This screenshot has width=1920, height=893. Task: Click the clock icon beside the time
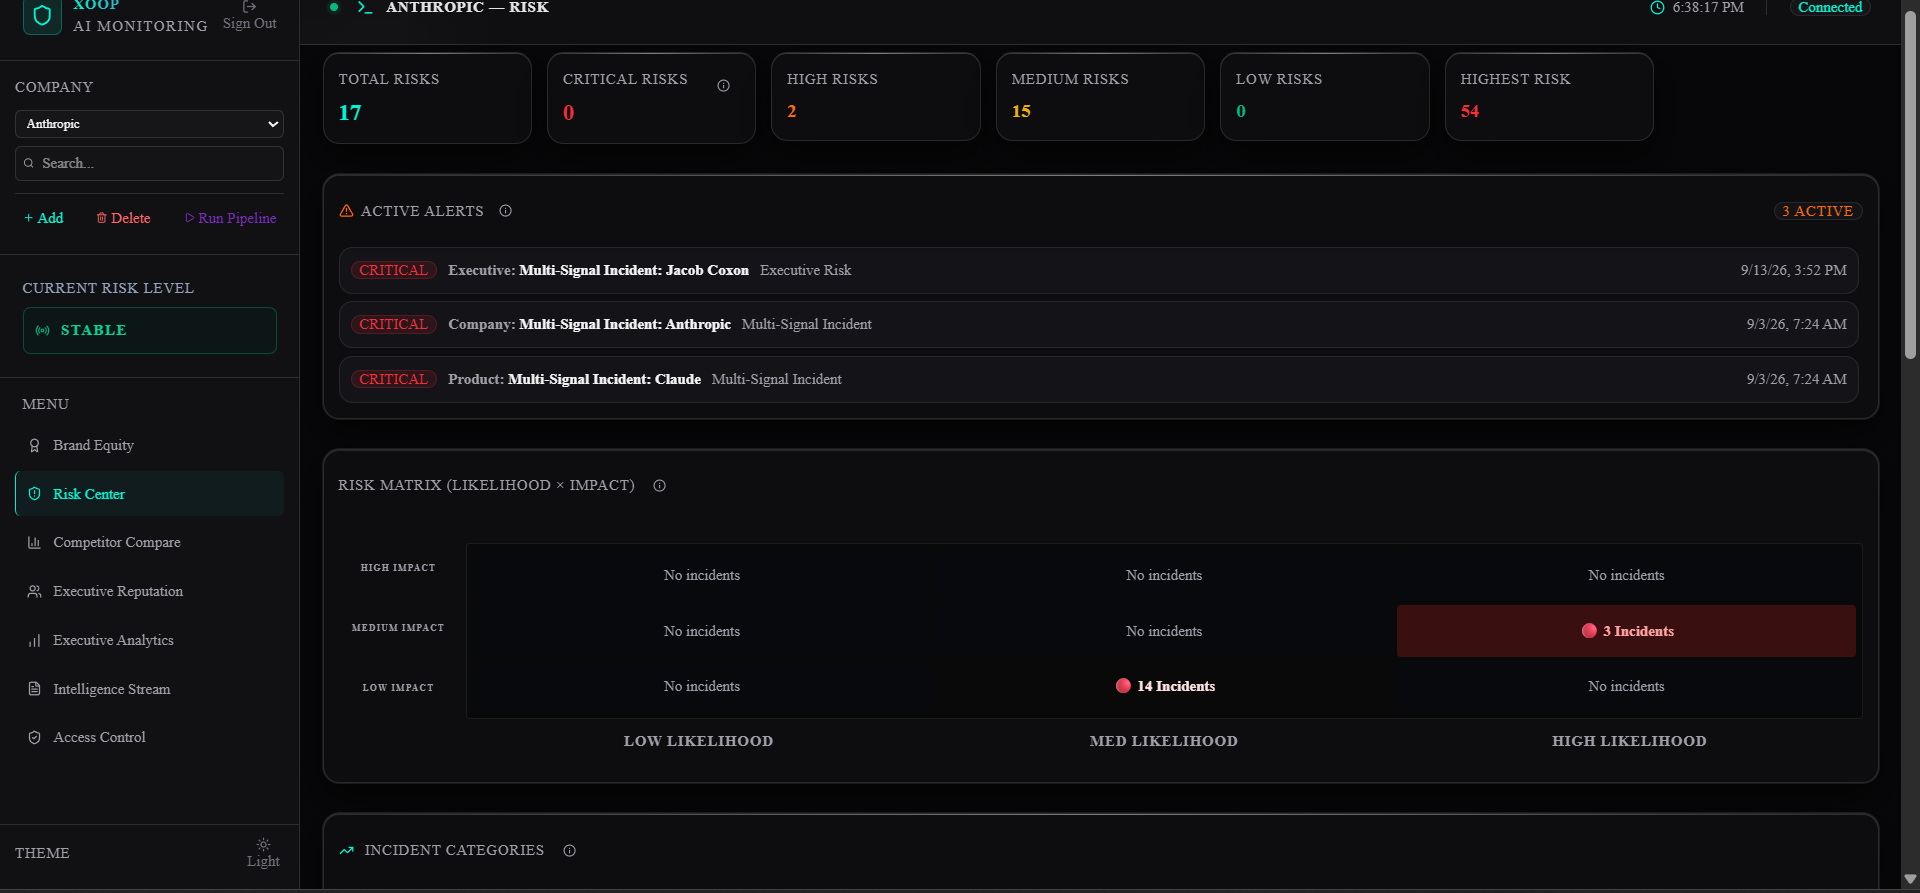point(1657,8)
